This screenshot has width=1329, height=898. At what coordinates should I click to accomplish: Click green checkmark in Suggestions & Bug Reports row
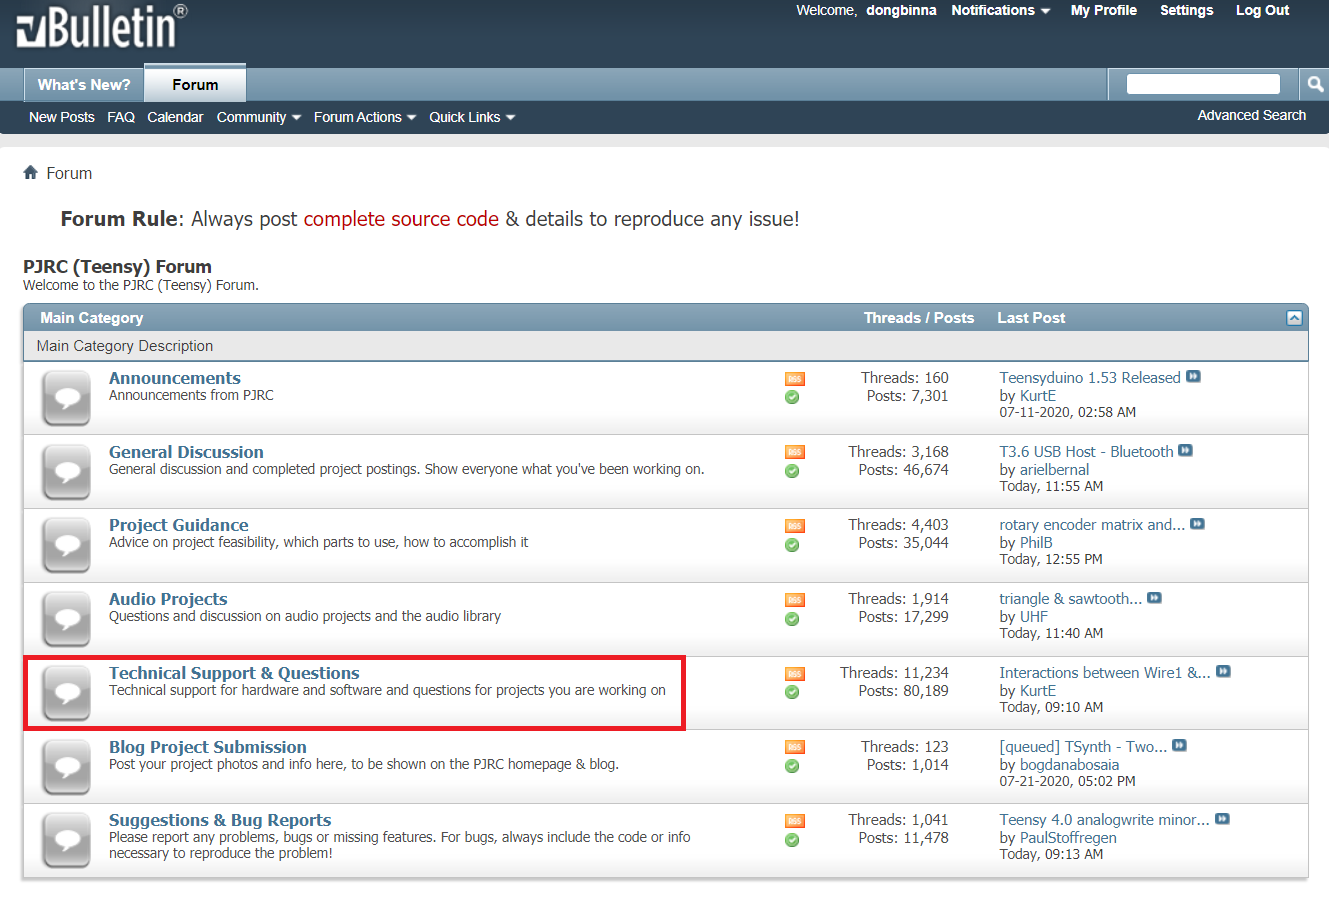[792, 840]
